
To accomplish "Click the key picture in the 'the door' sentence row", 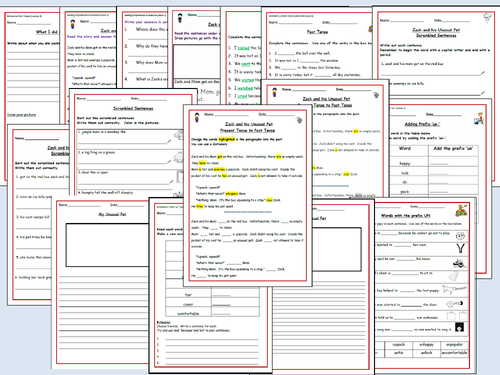I will pyautogui.click(x=455, y=304).
